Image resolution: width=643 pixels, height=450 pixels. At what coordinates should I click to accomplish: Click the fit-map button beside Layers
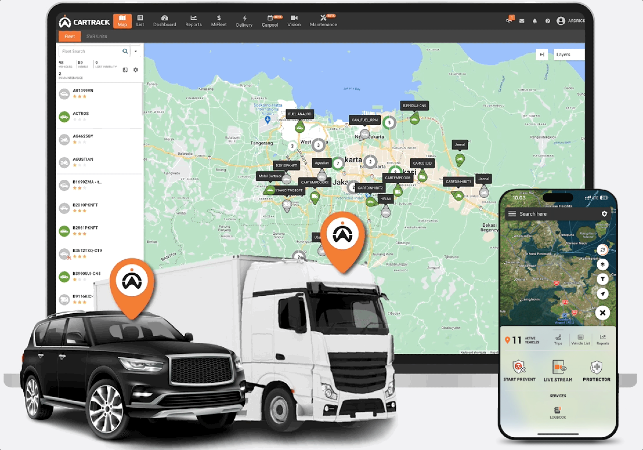click(542, 54)
